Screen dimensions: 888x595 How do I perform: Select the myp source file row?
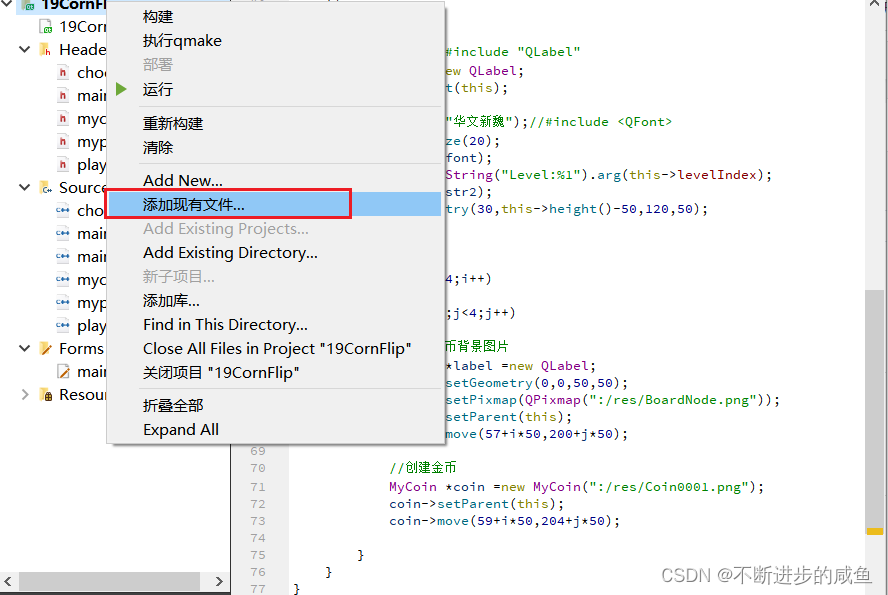click(x=53, y=302)
